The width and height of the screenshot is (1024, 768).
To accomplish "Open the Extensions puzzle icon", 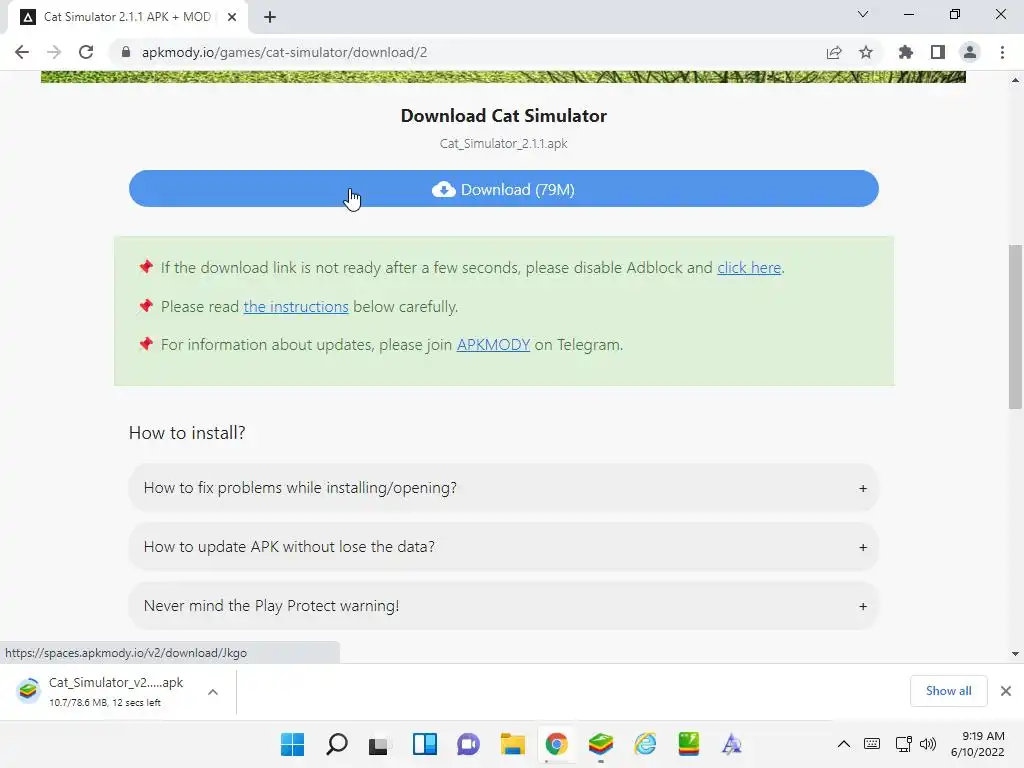I will pos(906,52).
